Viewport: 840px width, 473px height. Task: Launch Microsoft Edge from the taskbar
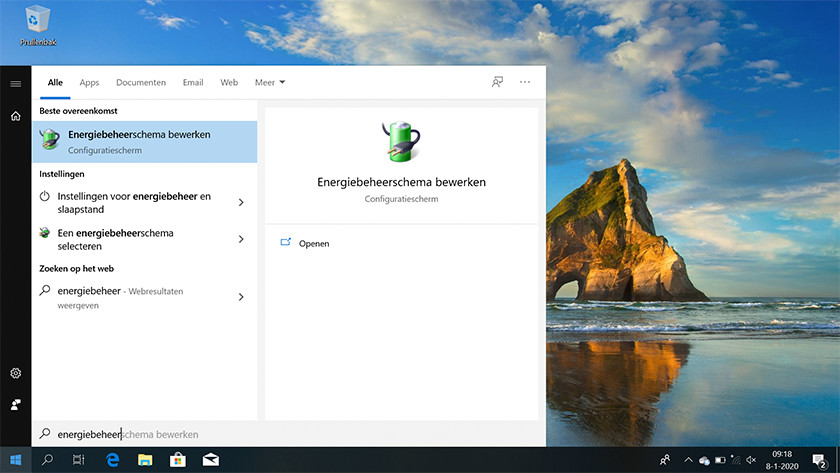click(x=112, y=460)
